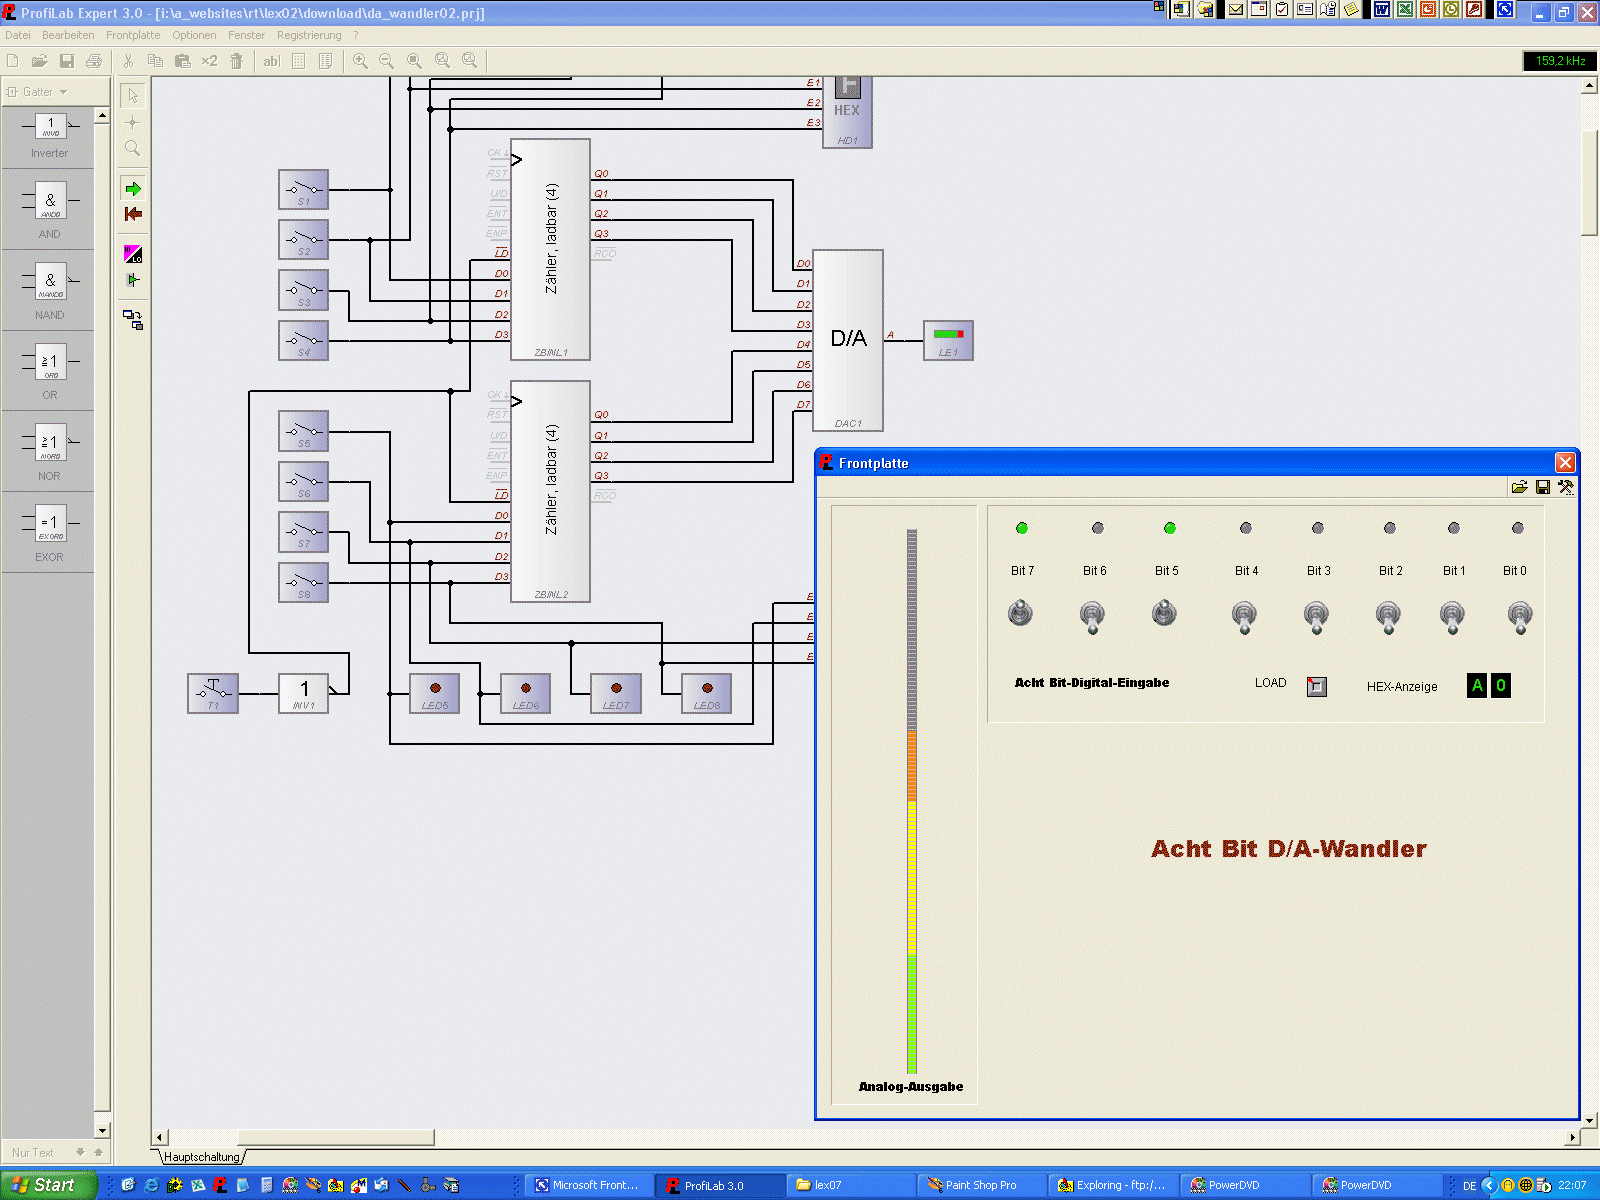
Task: Toggle switch S1 in the circuit
Action: (303, 189)
